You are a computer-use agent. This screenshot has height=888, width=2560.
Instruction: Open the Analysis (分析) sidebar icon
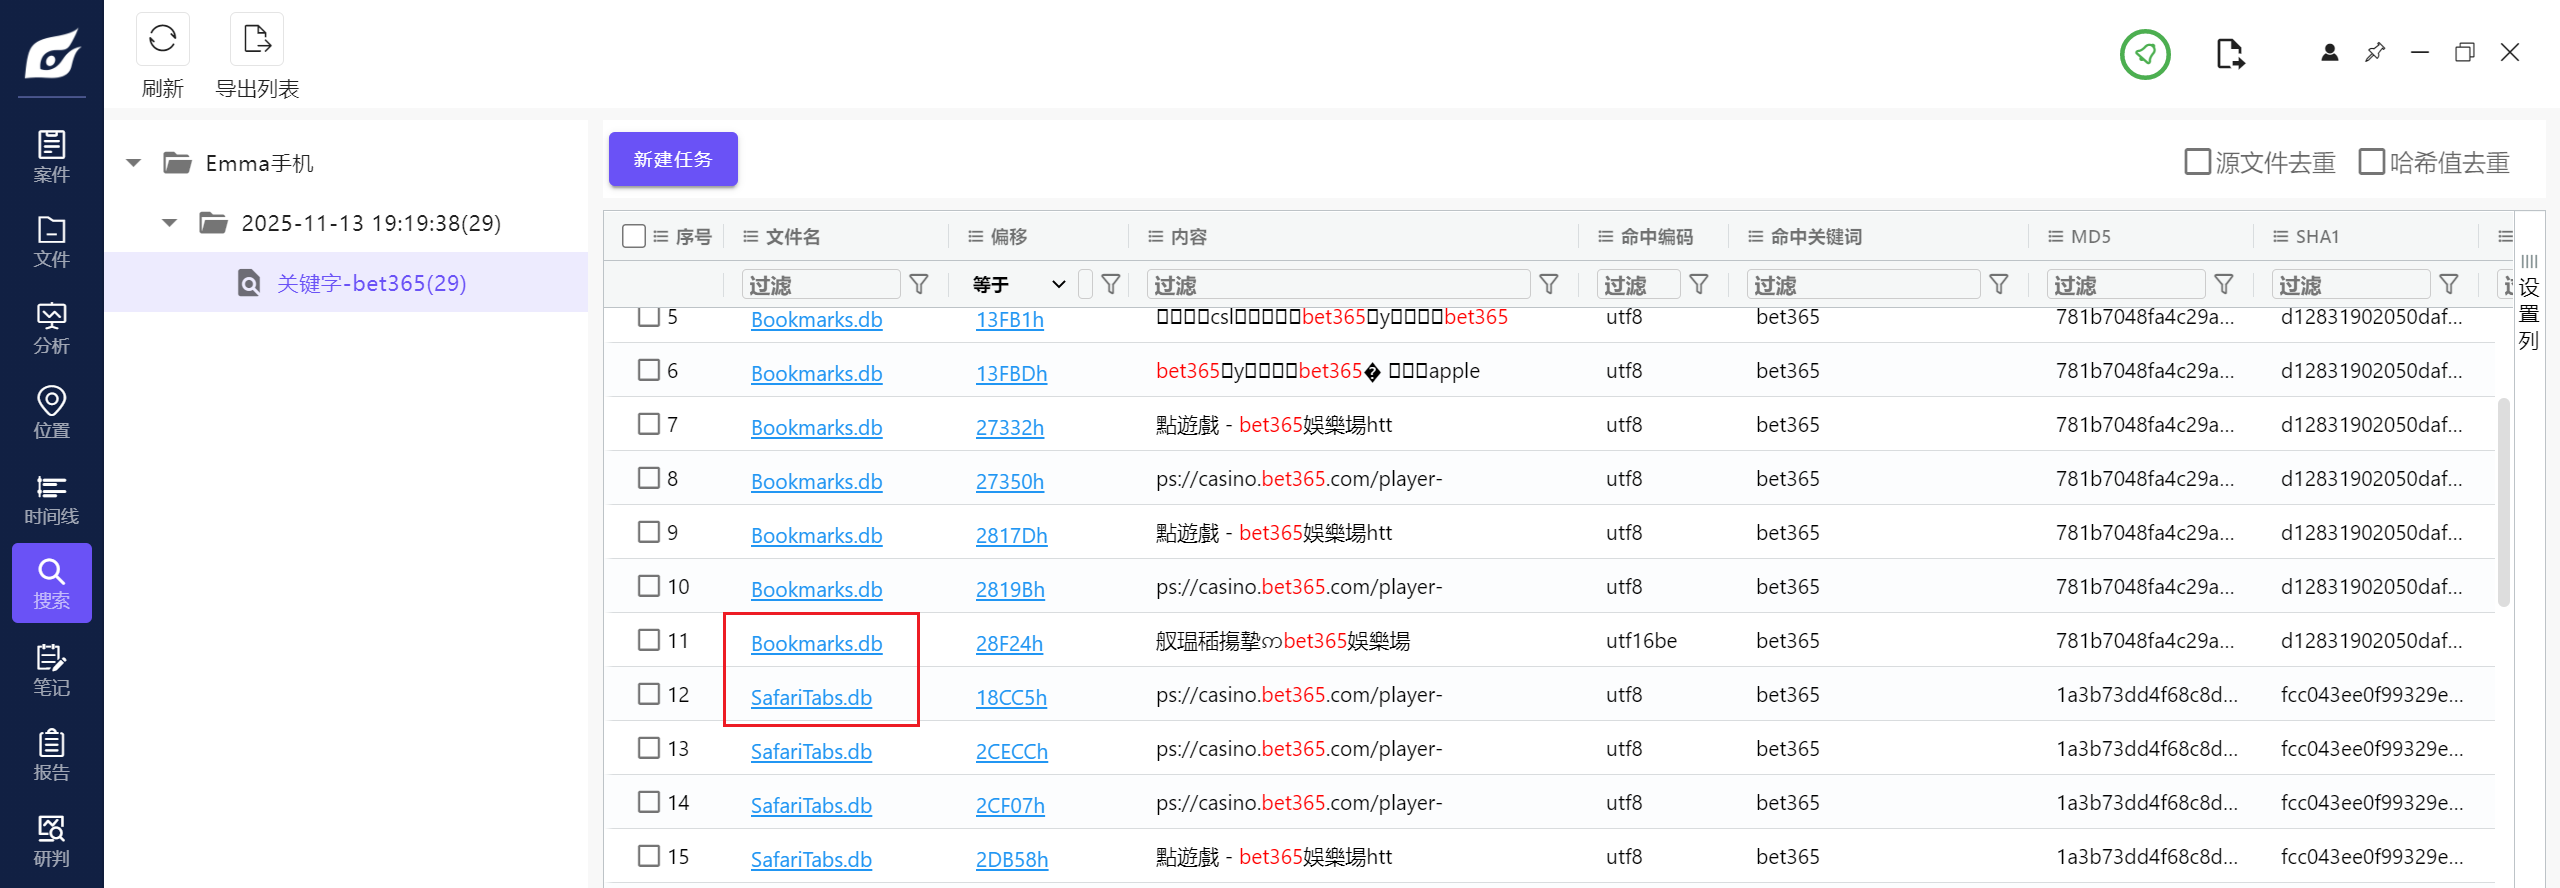coord(51,328)
